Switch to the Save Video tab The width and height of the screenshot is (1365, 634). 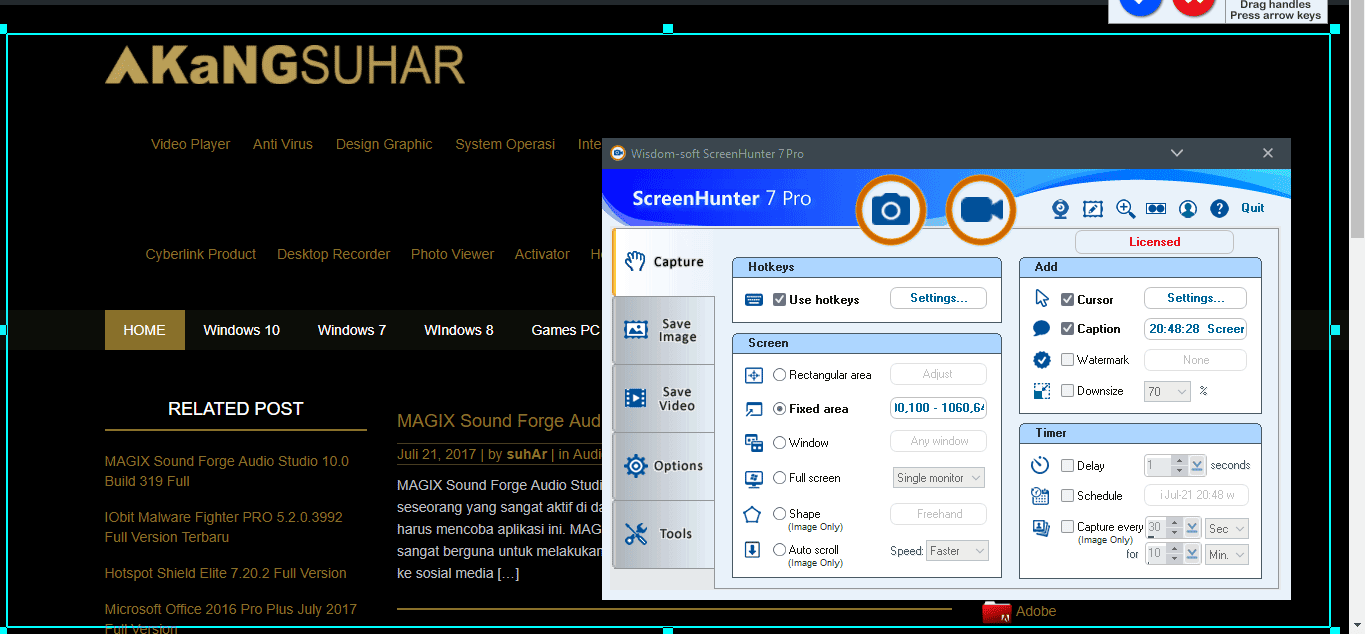(x=663, y=398)
